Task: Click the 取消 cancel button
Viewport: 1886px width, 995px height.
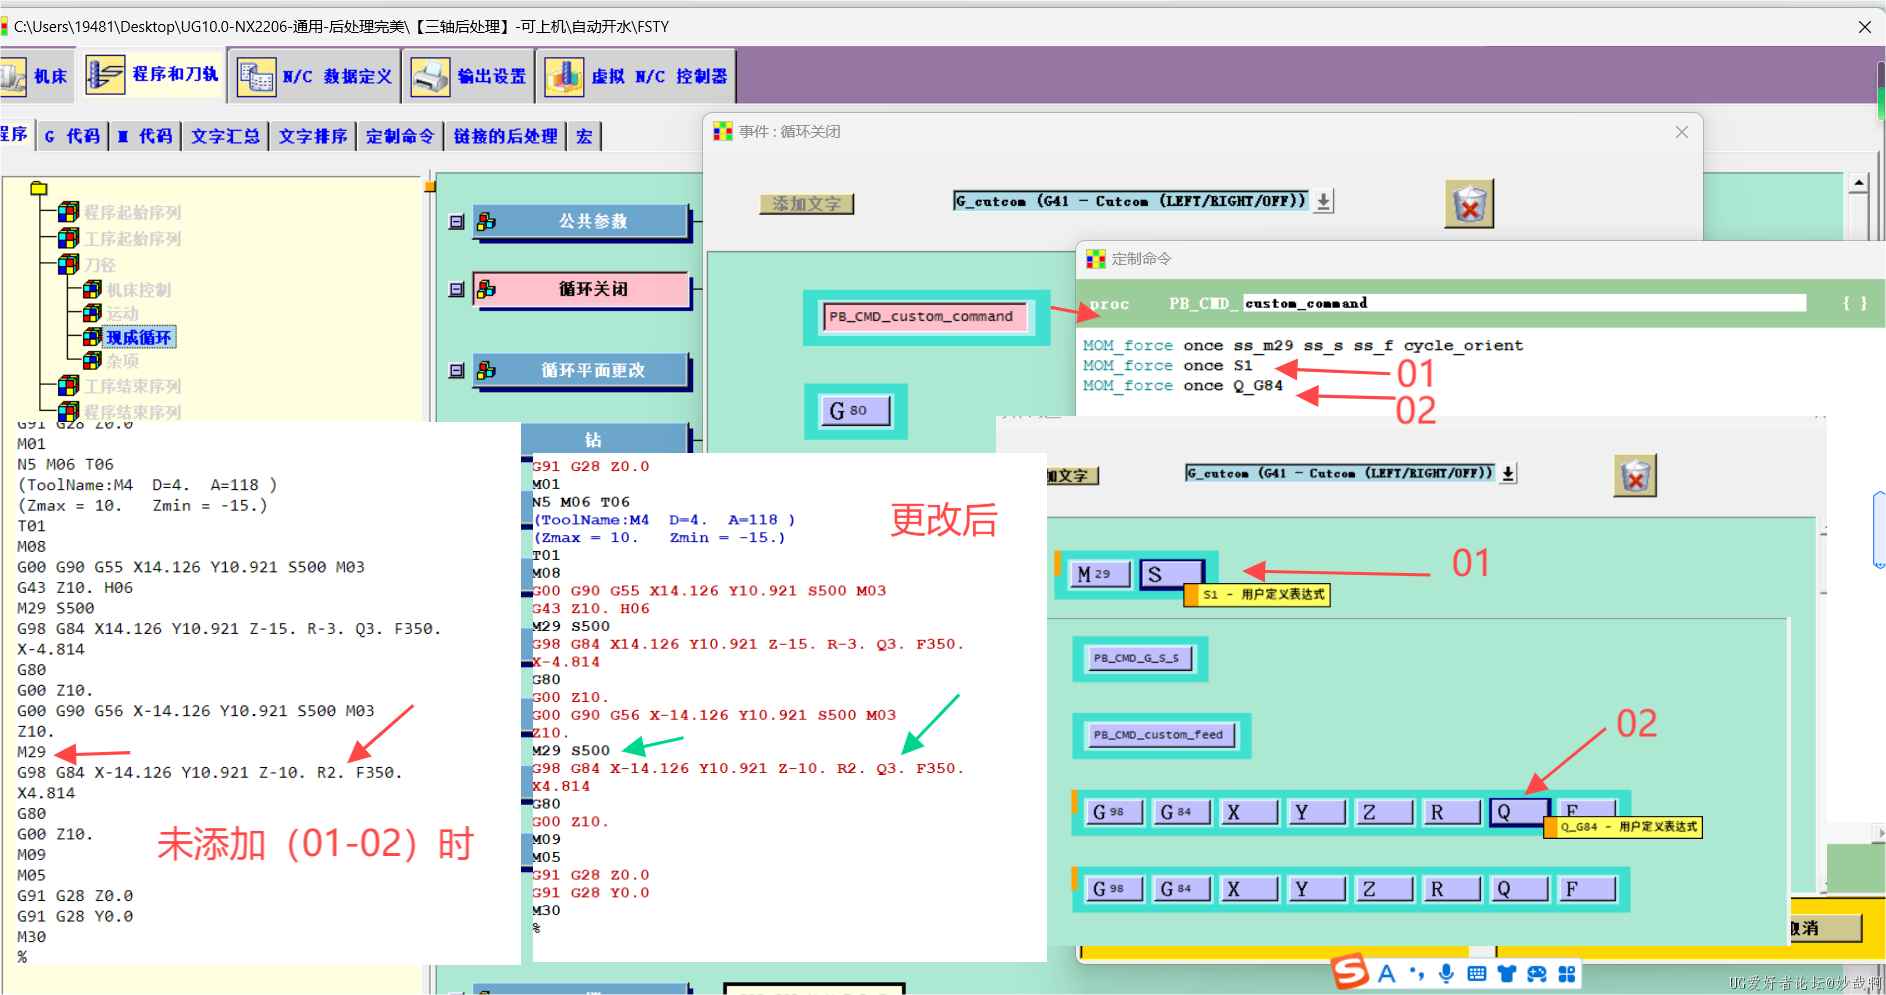Action: coord(1823,928)
